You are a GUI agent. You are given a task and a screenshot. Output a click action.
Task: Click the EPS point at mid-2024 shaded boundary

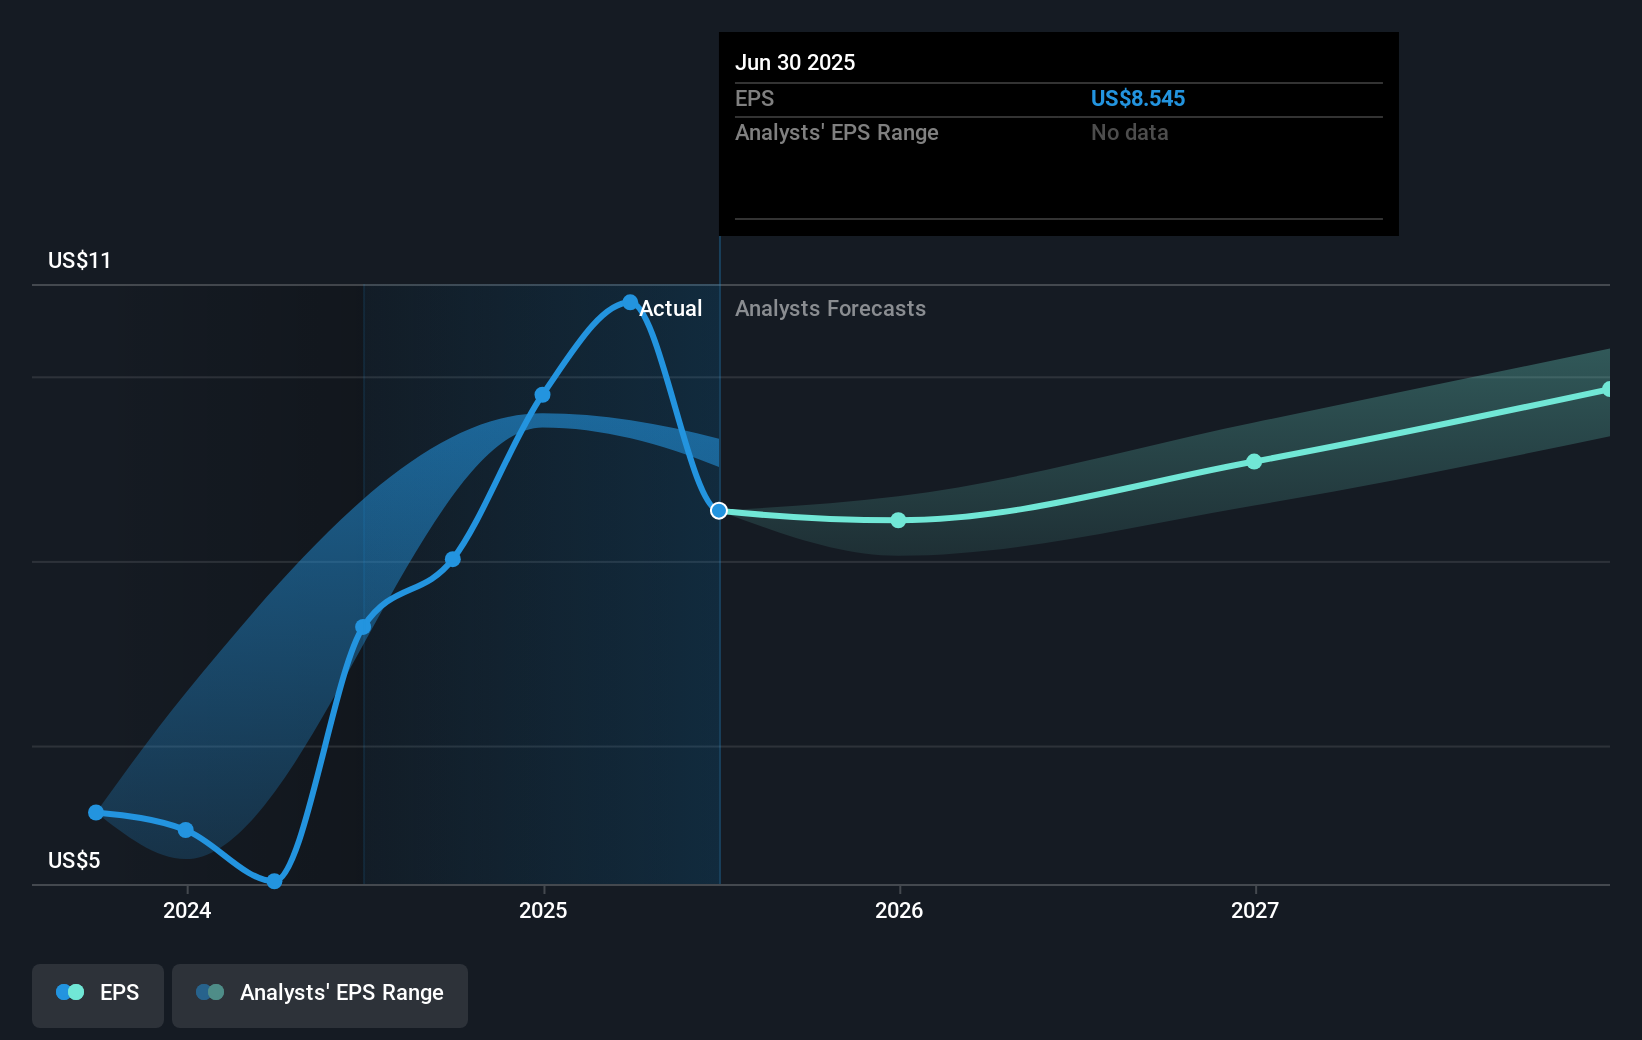point(363,627)
